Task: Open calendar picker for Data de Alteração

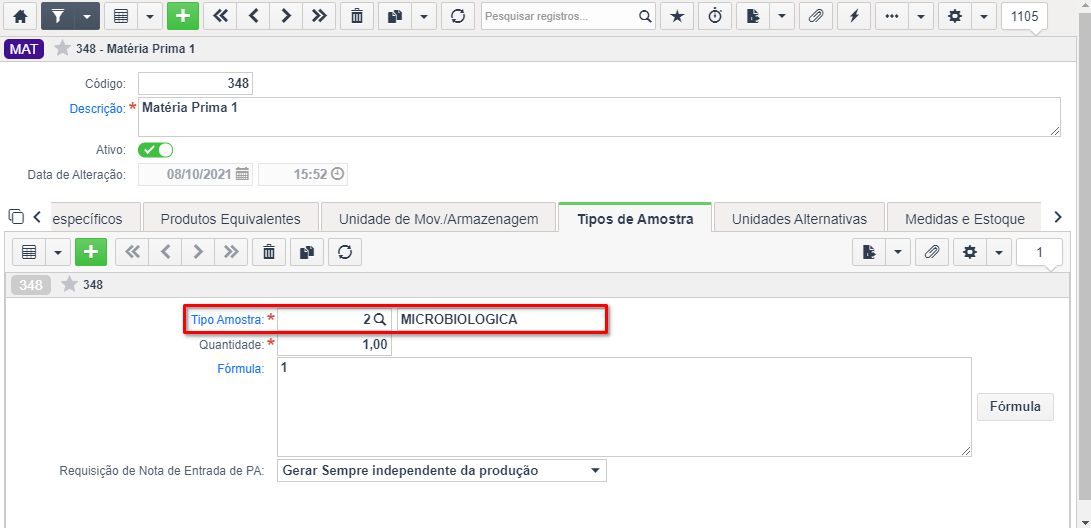Action: tap(242, 175)
